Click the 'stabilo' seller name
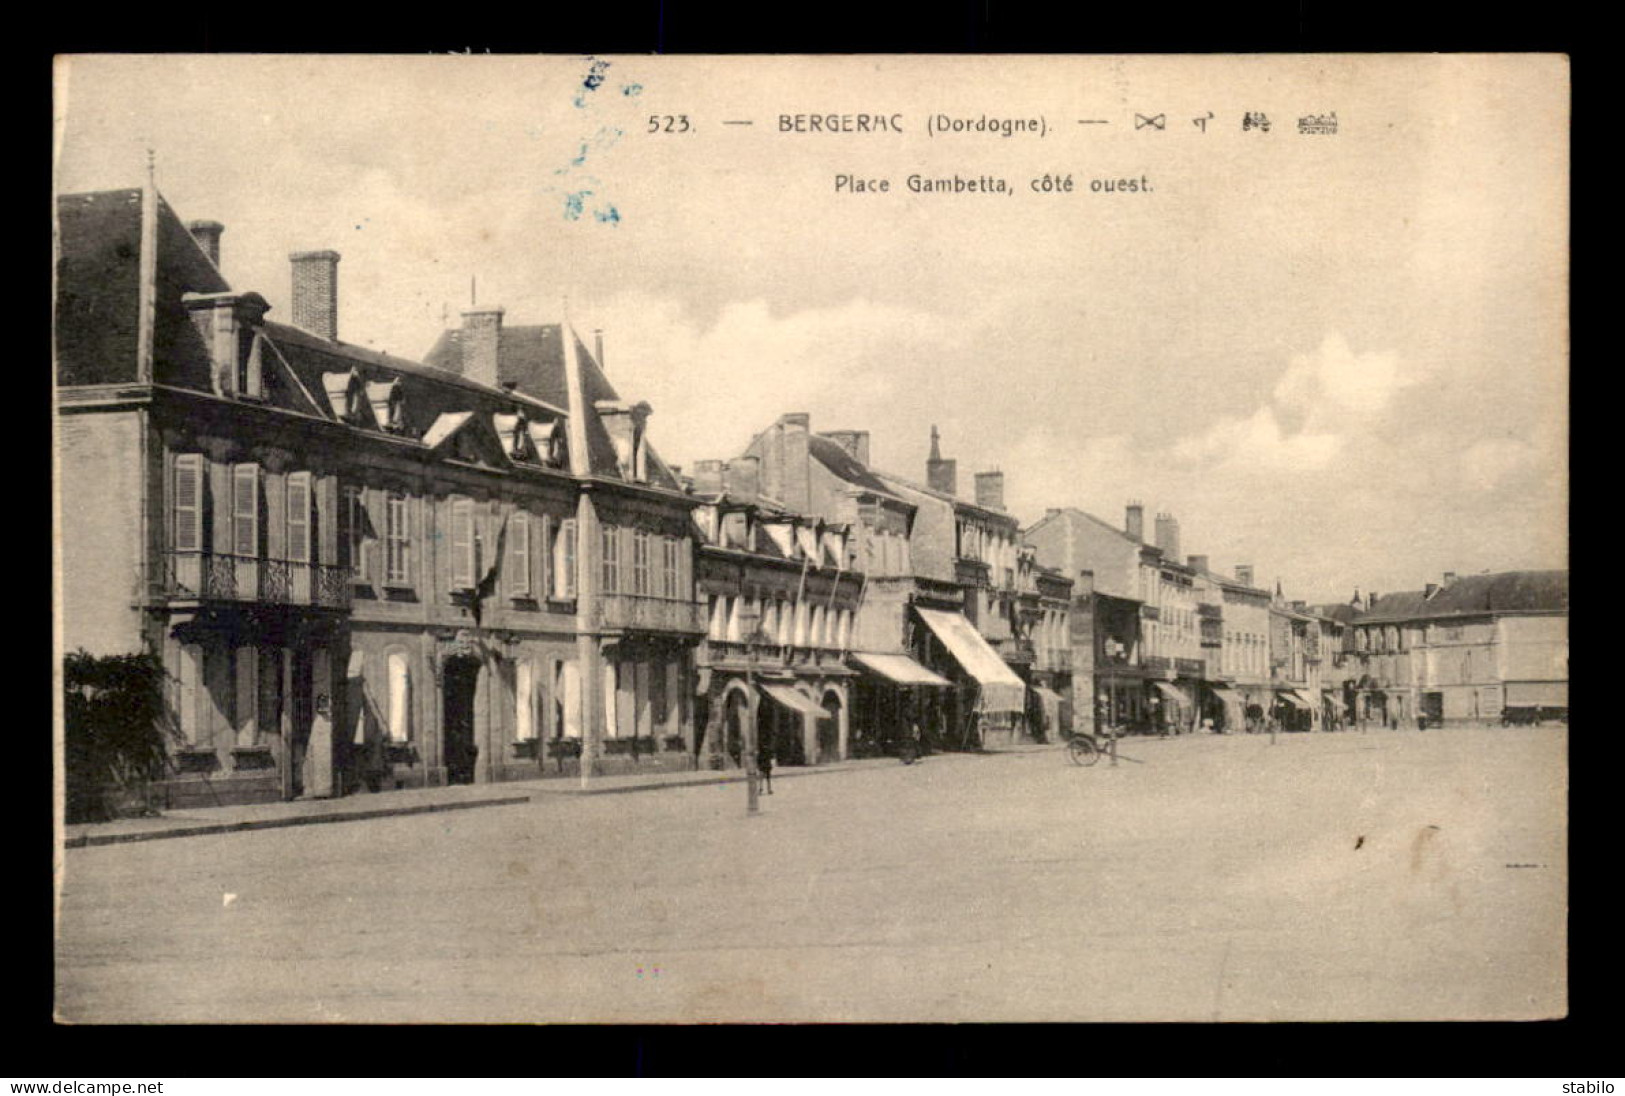This screenshot has height=1096, width=1625. coord(1588,1087)
